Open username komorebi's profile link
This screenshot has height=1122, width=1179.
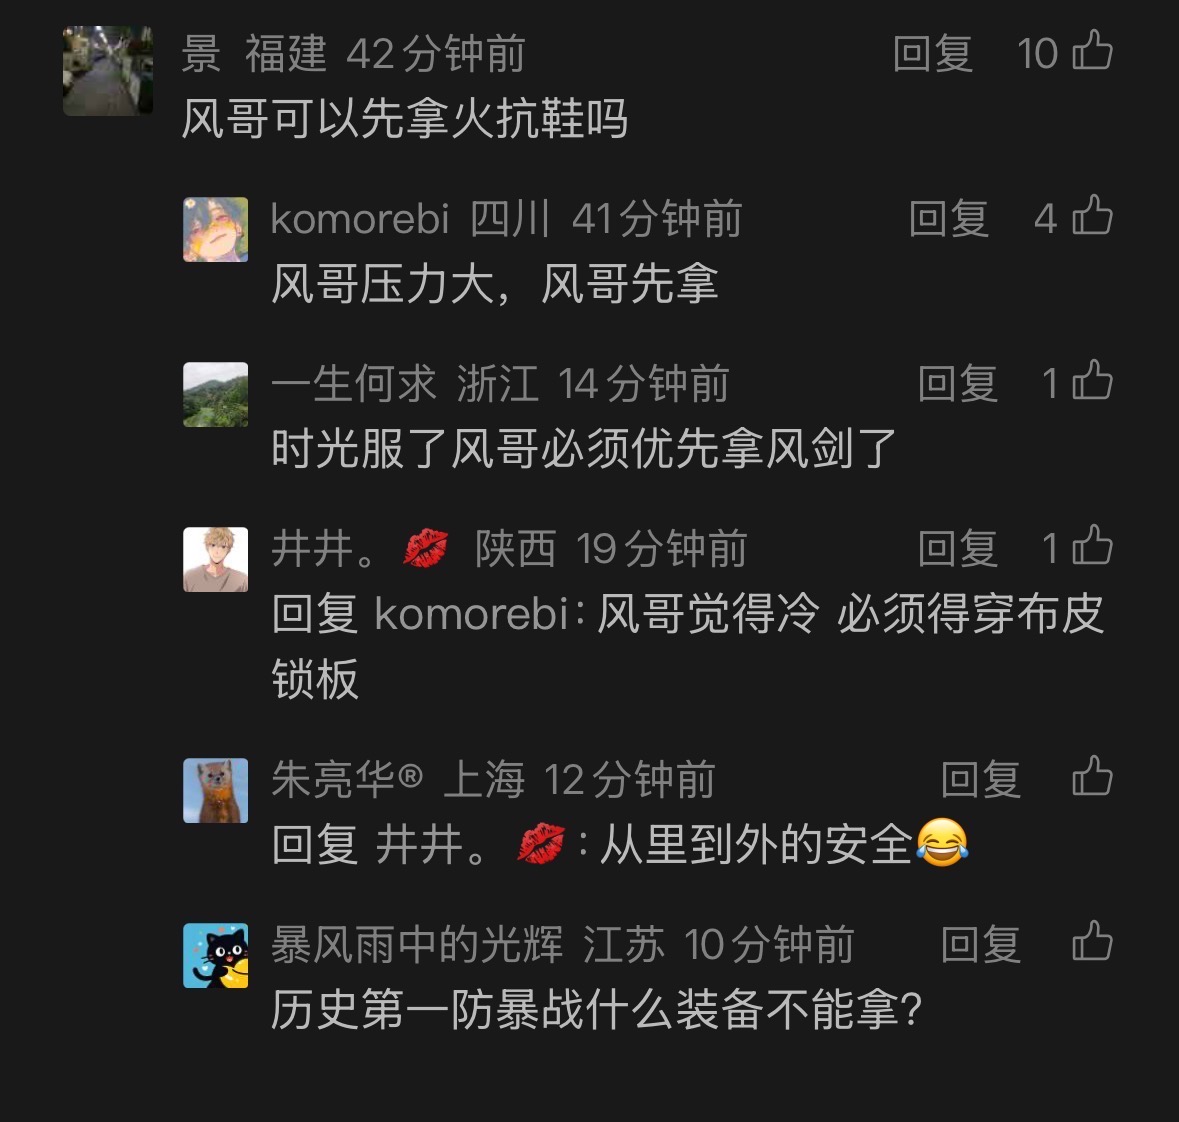(x=359, y=219)
